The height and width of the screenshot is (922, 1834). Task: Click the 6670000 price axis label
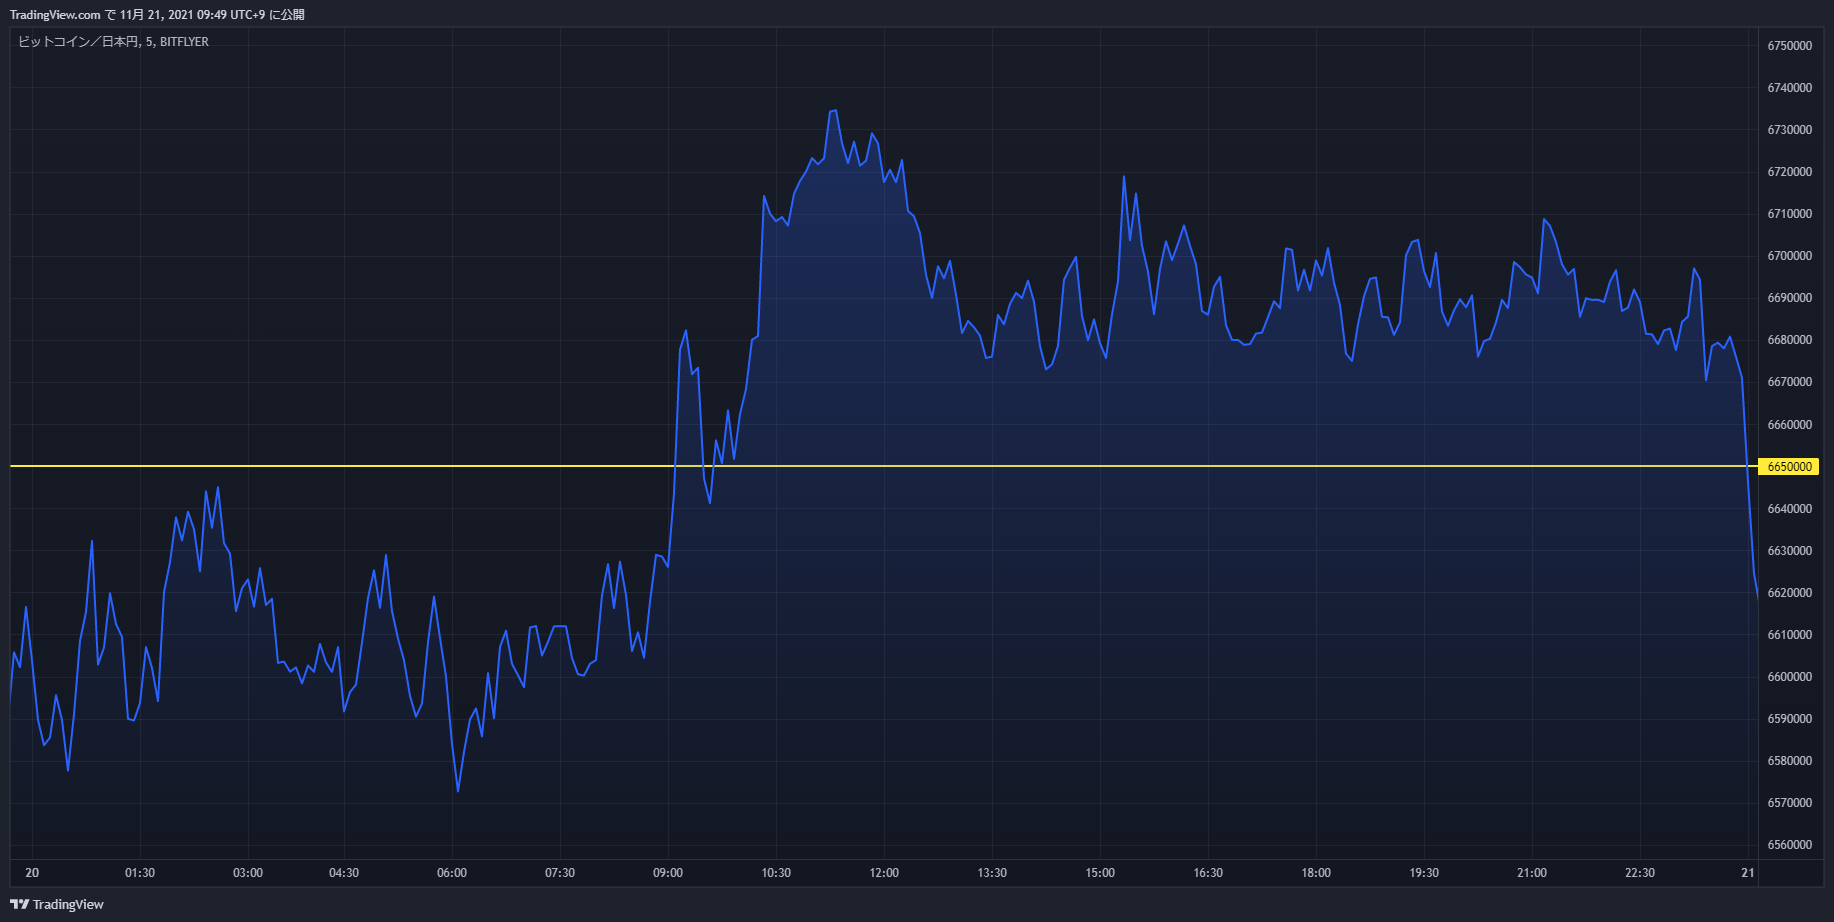tap(1790, 382)
